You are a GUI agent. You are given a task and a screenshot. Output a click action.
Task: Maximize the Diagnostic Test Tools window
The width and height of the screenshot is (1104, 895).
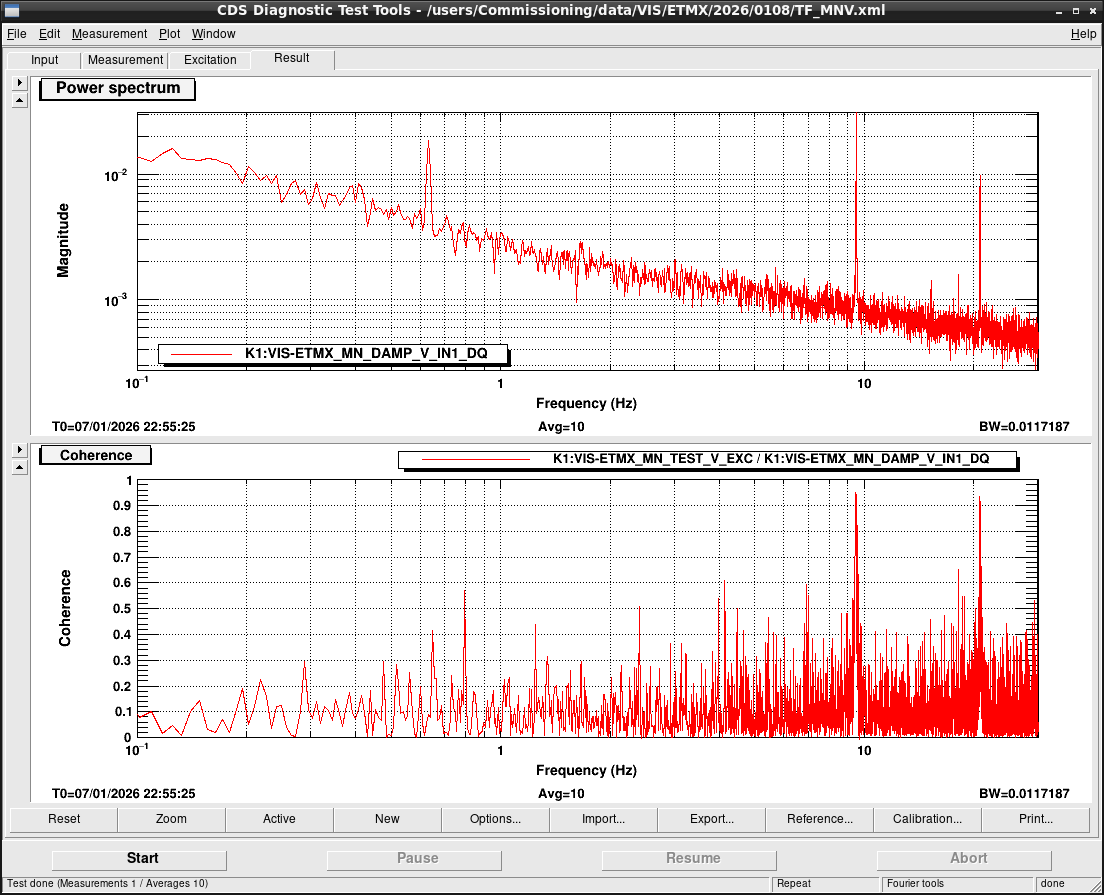pyautogui.click(x=1076, y=11)
